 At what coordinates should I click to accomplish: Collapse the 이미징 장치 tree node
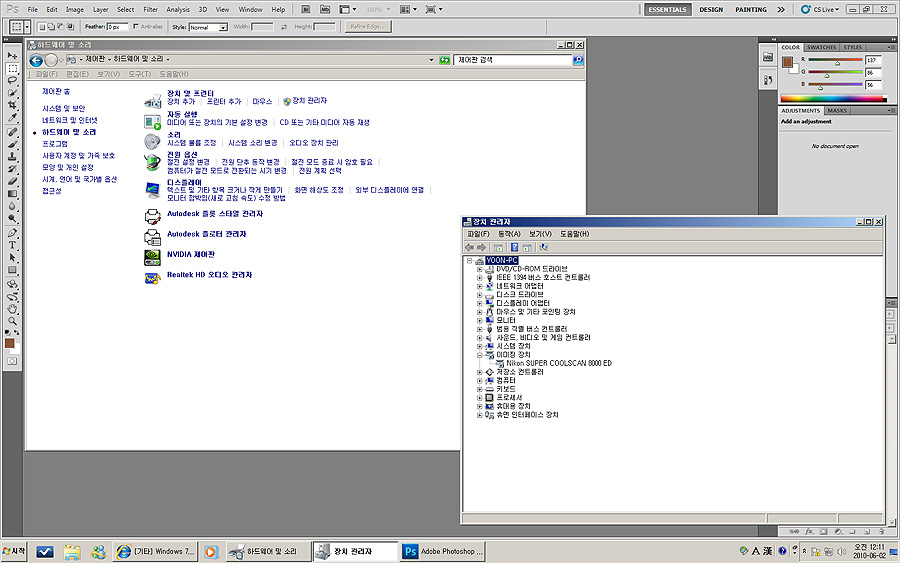(x=480, y=354)
